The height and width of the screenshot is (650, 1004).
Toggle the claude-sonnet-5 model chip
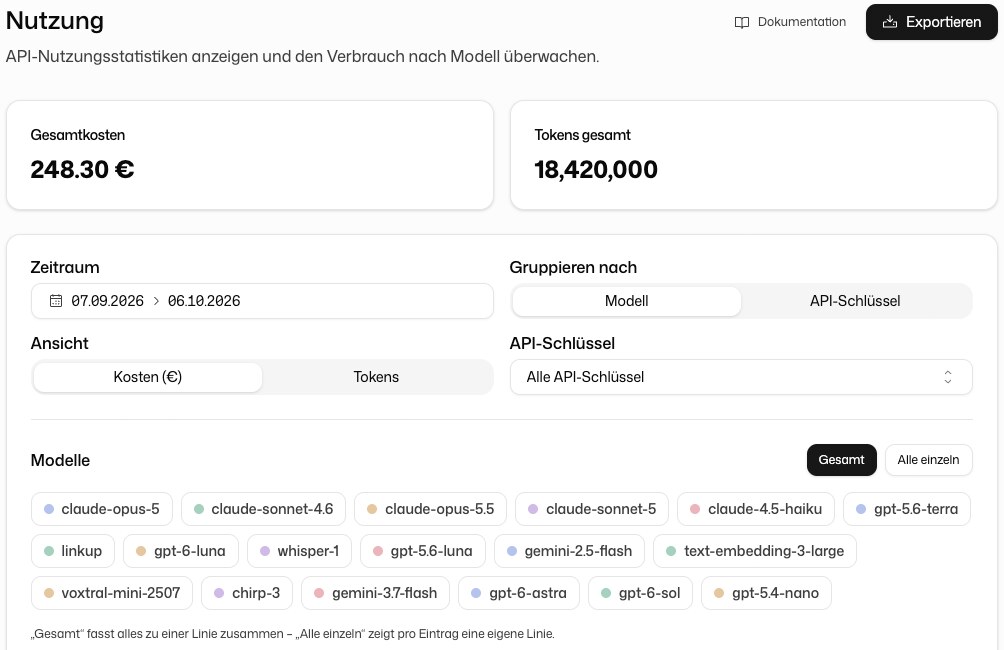click(x=592, y=509)
